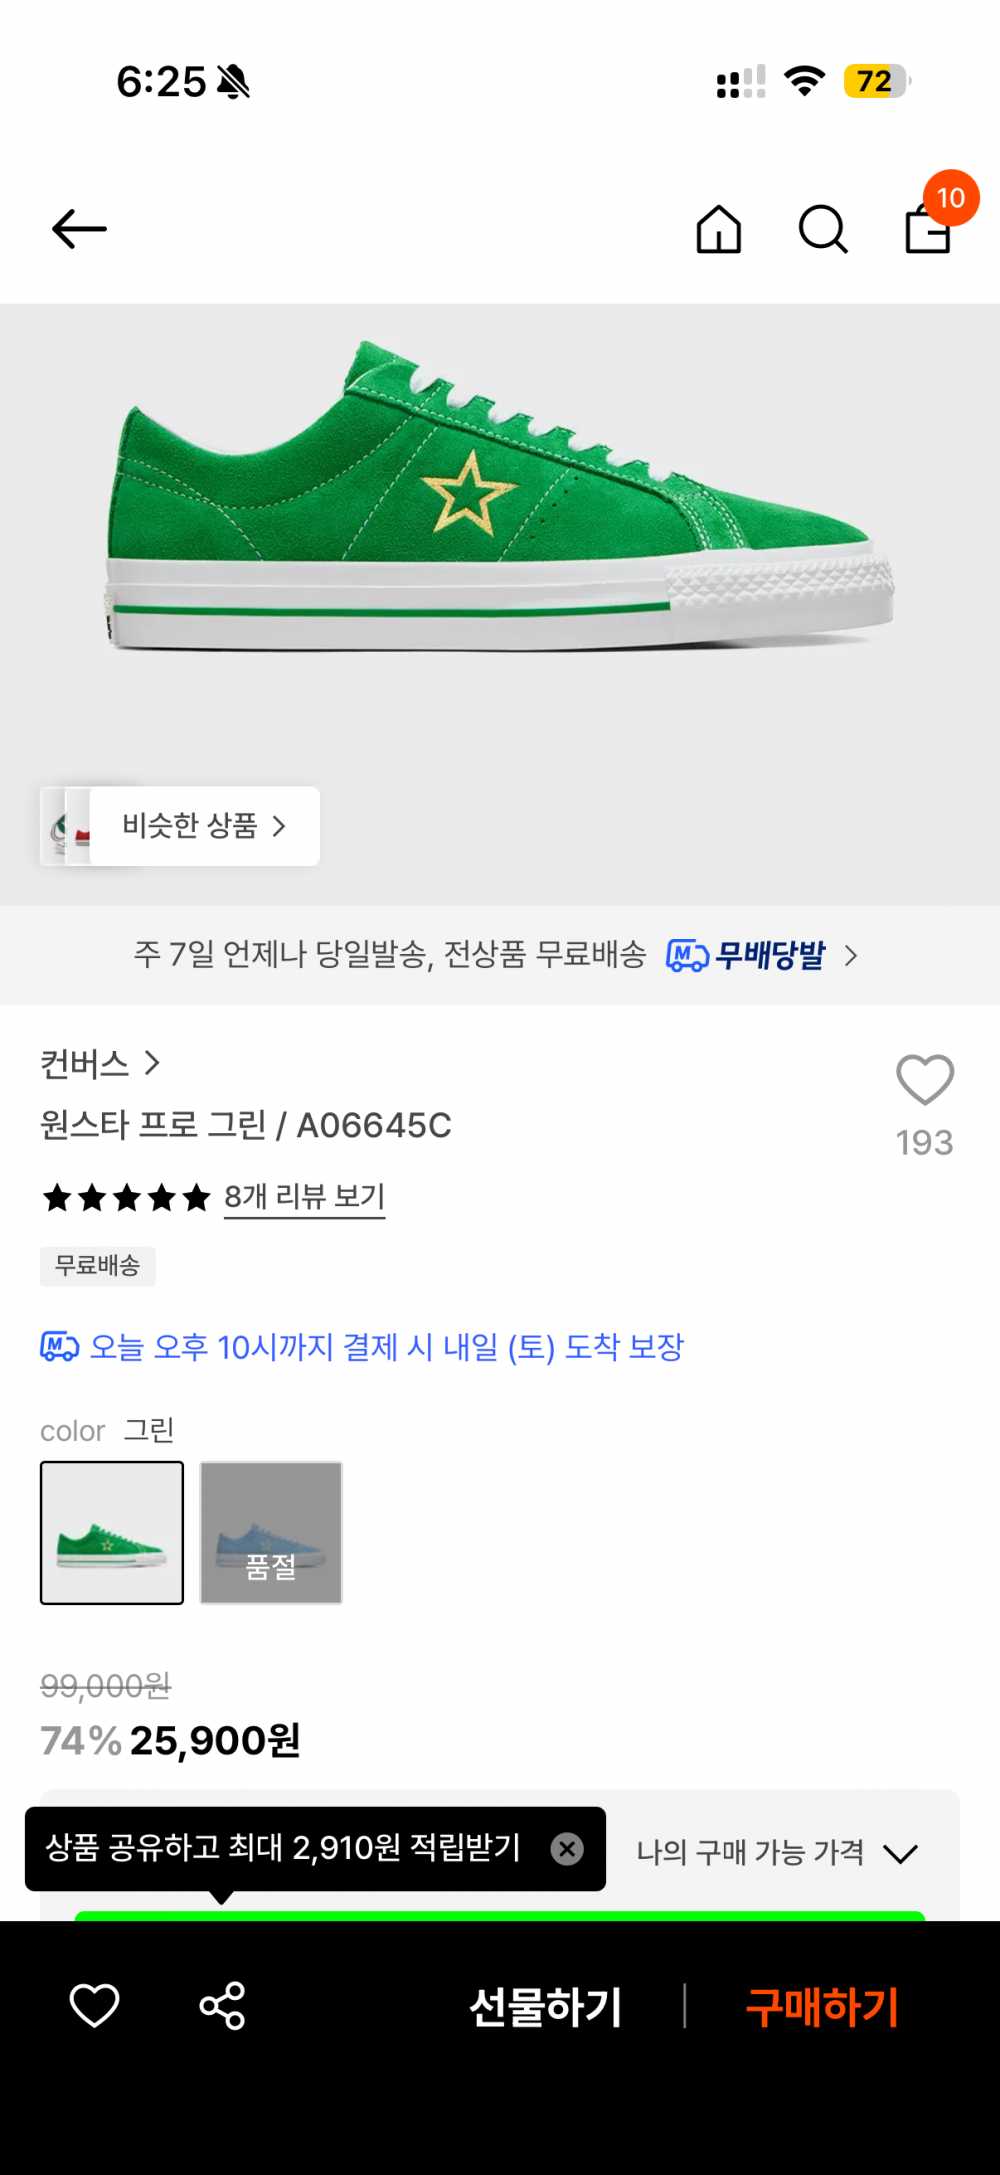1000x2175 pixels.
Task: Open 비슷한 상품 similar products
Action: click(204, 826)
